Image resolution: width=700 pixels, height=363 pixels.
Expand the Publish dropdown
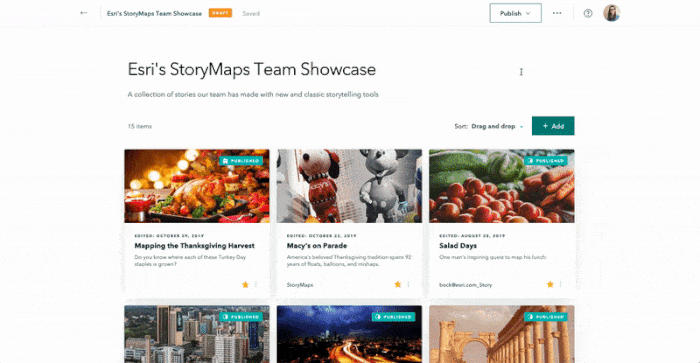516,13
